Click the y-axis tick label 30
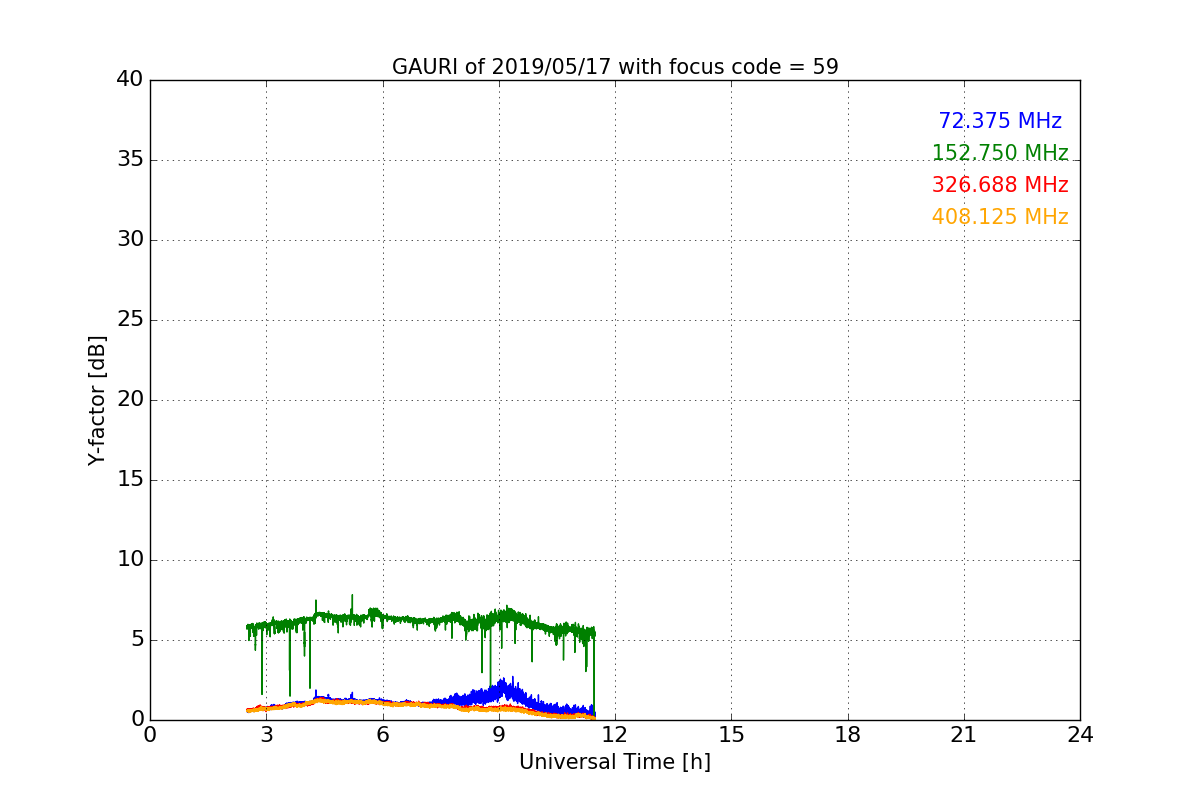The width and height of the screenshot is (1200, 800). pyautogui.click(x=130, y=240)
